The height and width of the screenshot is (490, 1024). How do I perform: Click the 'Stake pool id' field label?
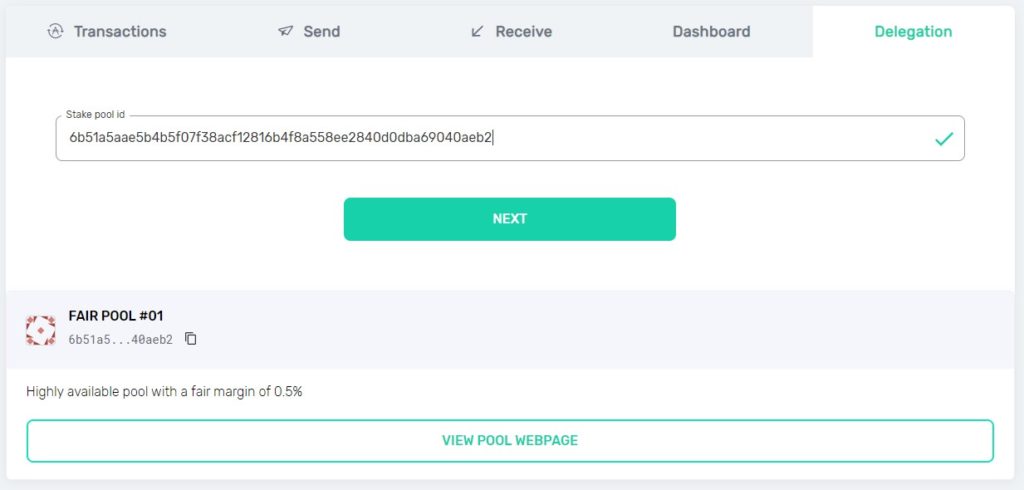click(x=95, y=114)
